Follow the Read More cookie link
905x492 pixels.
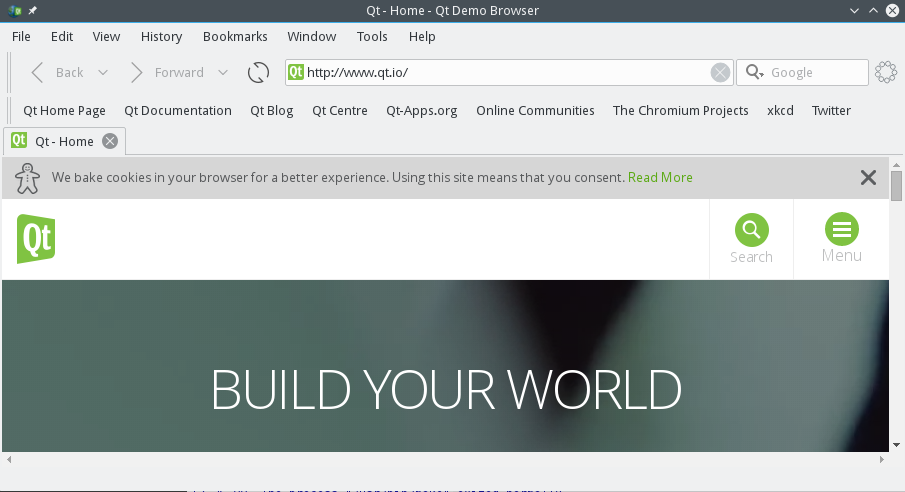click(x=660, y=177)
